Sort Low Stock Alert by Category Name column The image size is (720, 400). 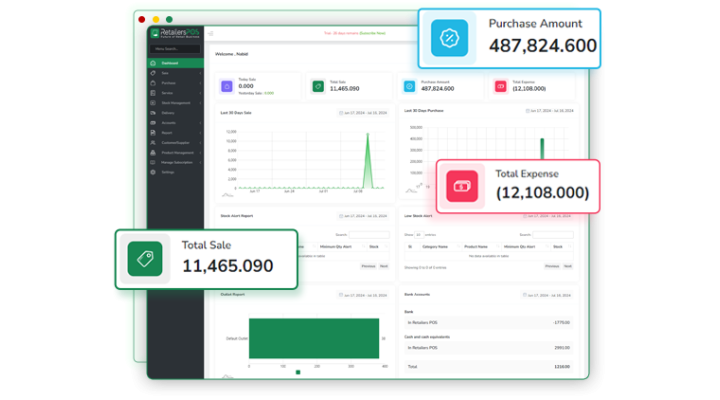[x=439, y=247]
